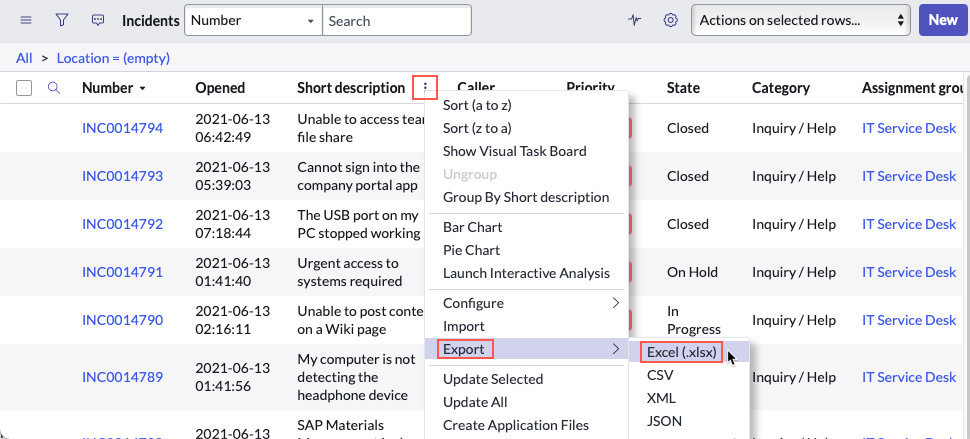Click the Category column header
Image resolution: width=970 pixels, height=439 pixels.
[x=781, y=88]
